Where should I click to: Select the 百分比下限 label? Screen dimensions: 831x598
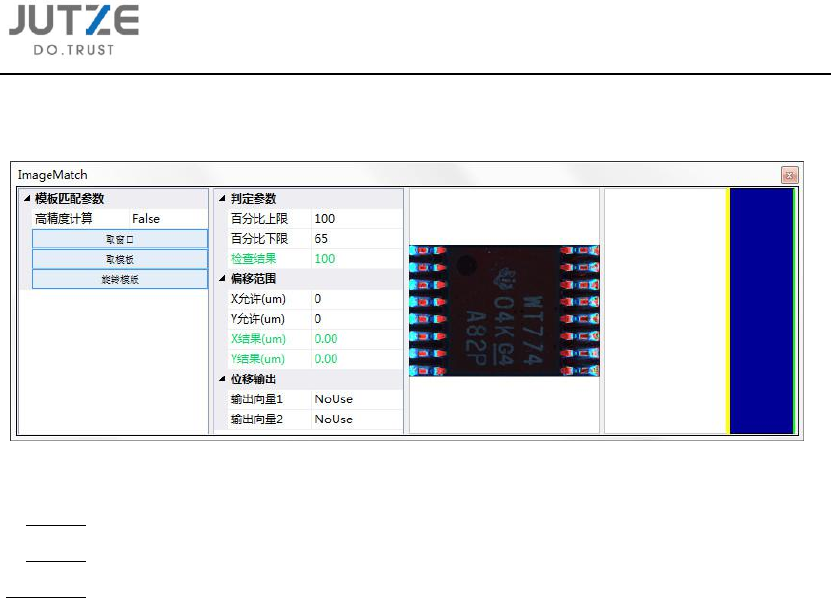(259, 239)
